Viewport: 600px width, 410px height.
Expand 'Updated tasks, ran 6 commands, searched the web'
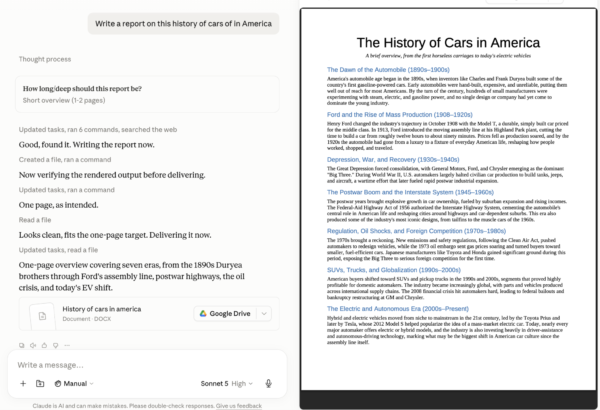98,129
